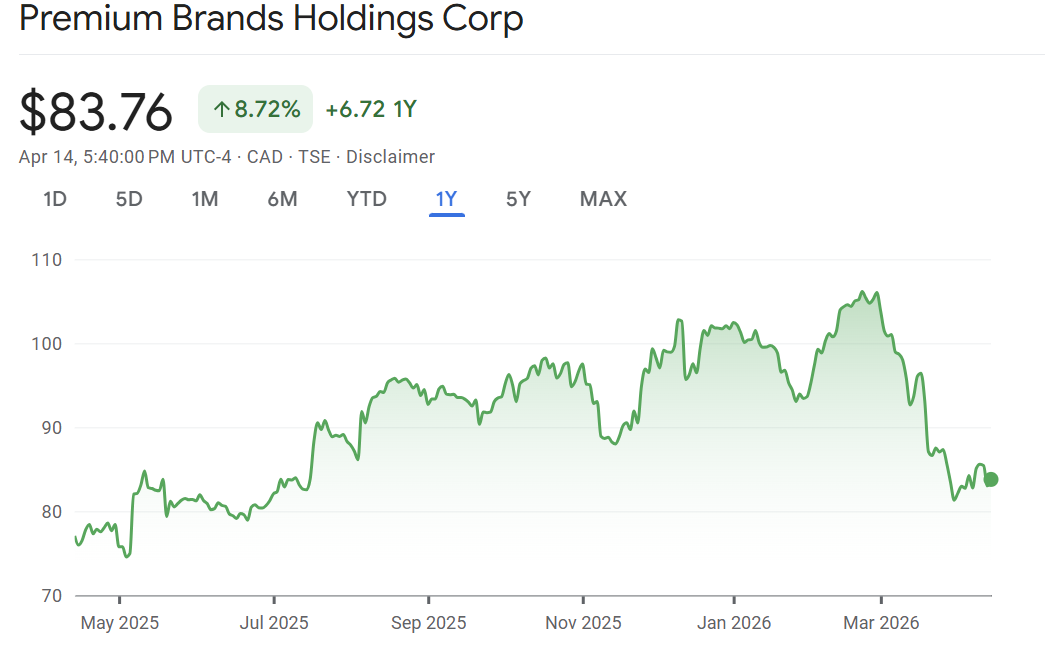This screenshot has width=1045, height=651.
Task: Show the MAX price history
Action: coord(603,199)
